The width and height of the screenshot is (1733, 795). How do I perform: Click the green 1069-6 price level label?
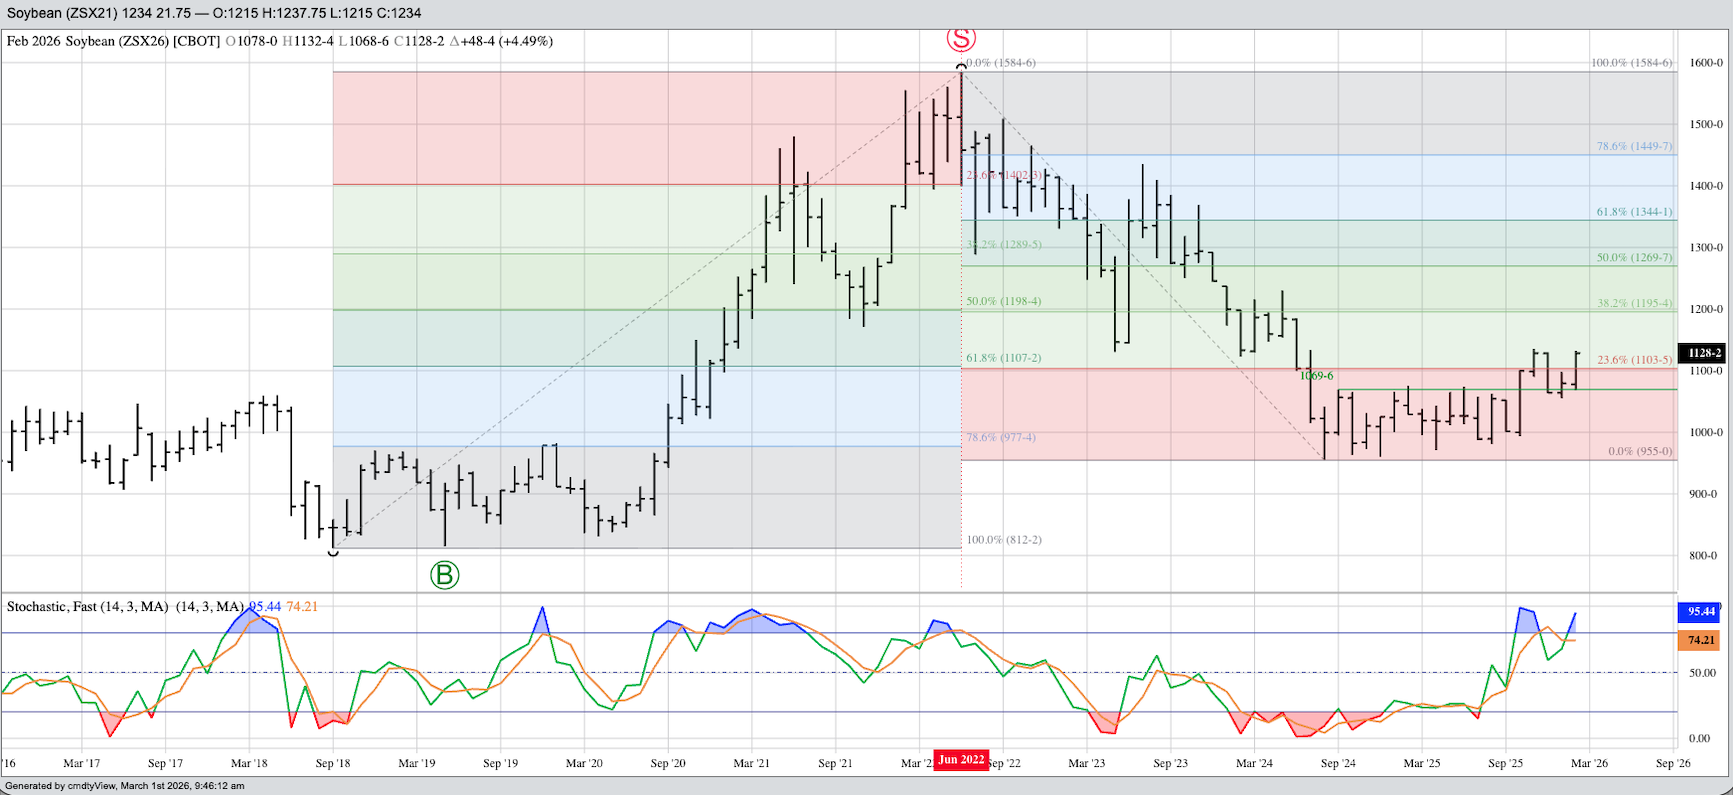point(1316,376)
